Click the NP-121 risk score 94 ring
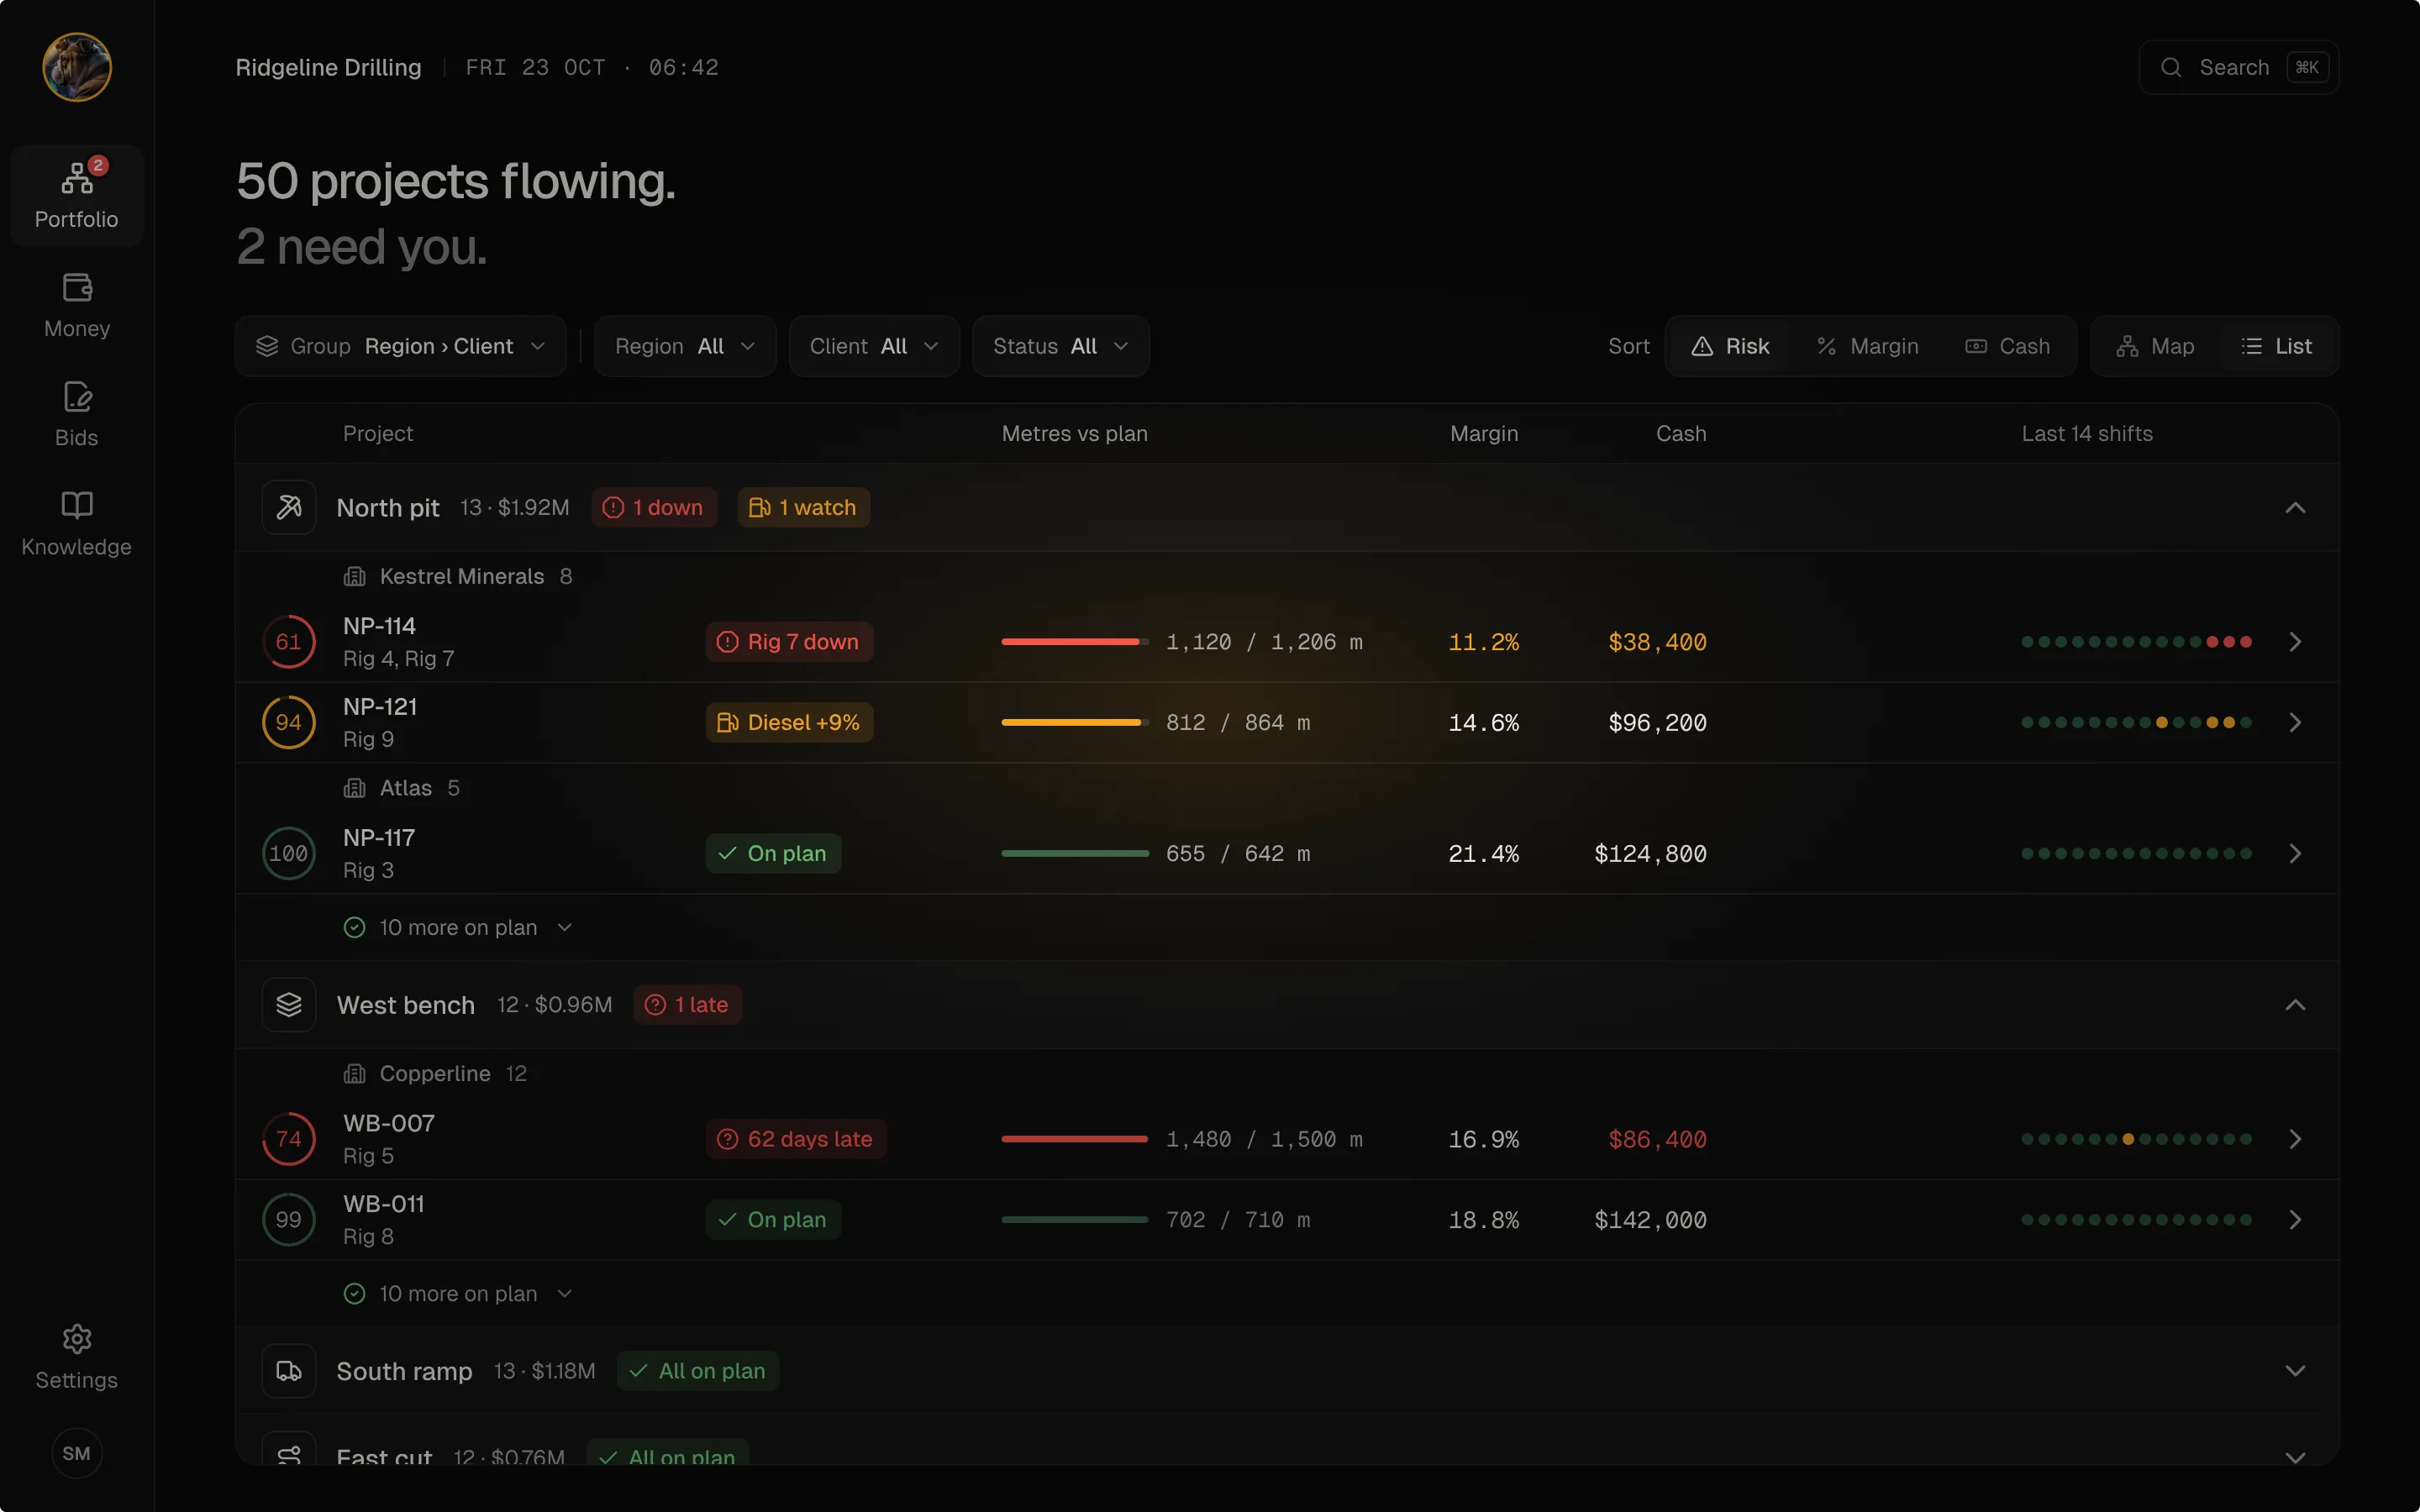 pos(289,723)
